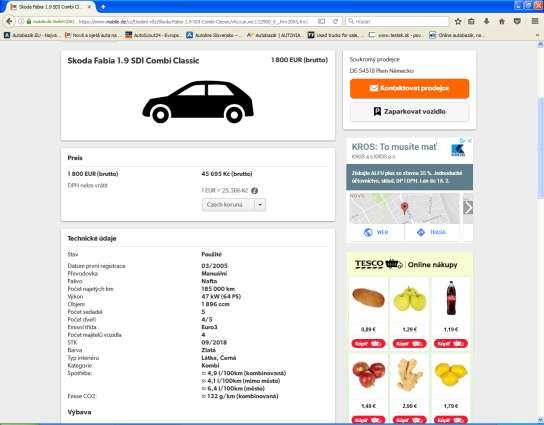Open the site info icon in address bar
Viewport: 544px width, 425px height.
click(21, 21)
